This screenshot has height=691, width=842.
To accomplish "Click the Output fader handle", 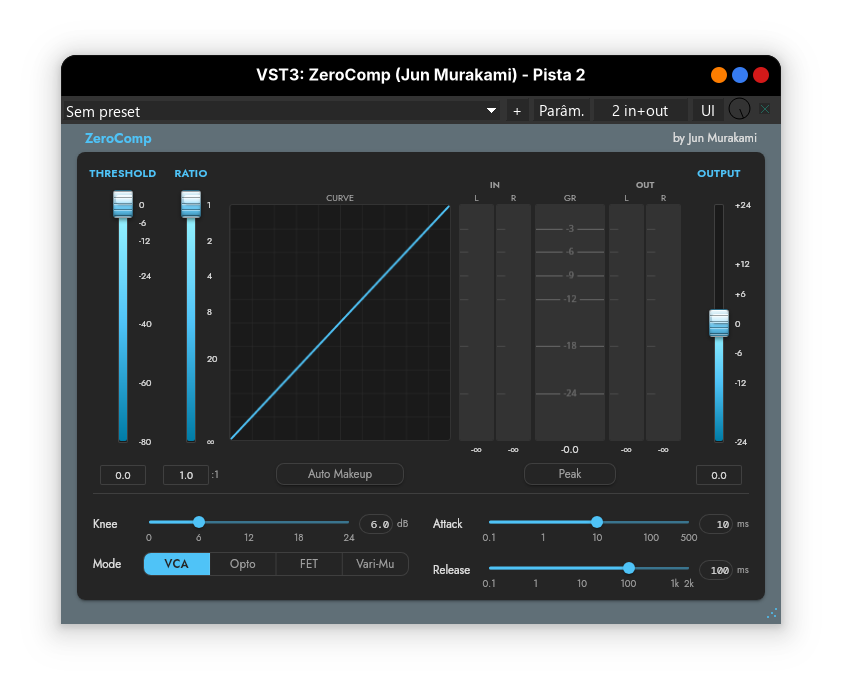I will [719, 323].
